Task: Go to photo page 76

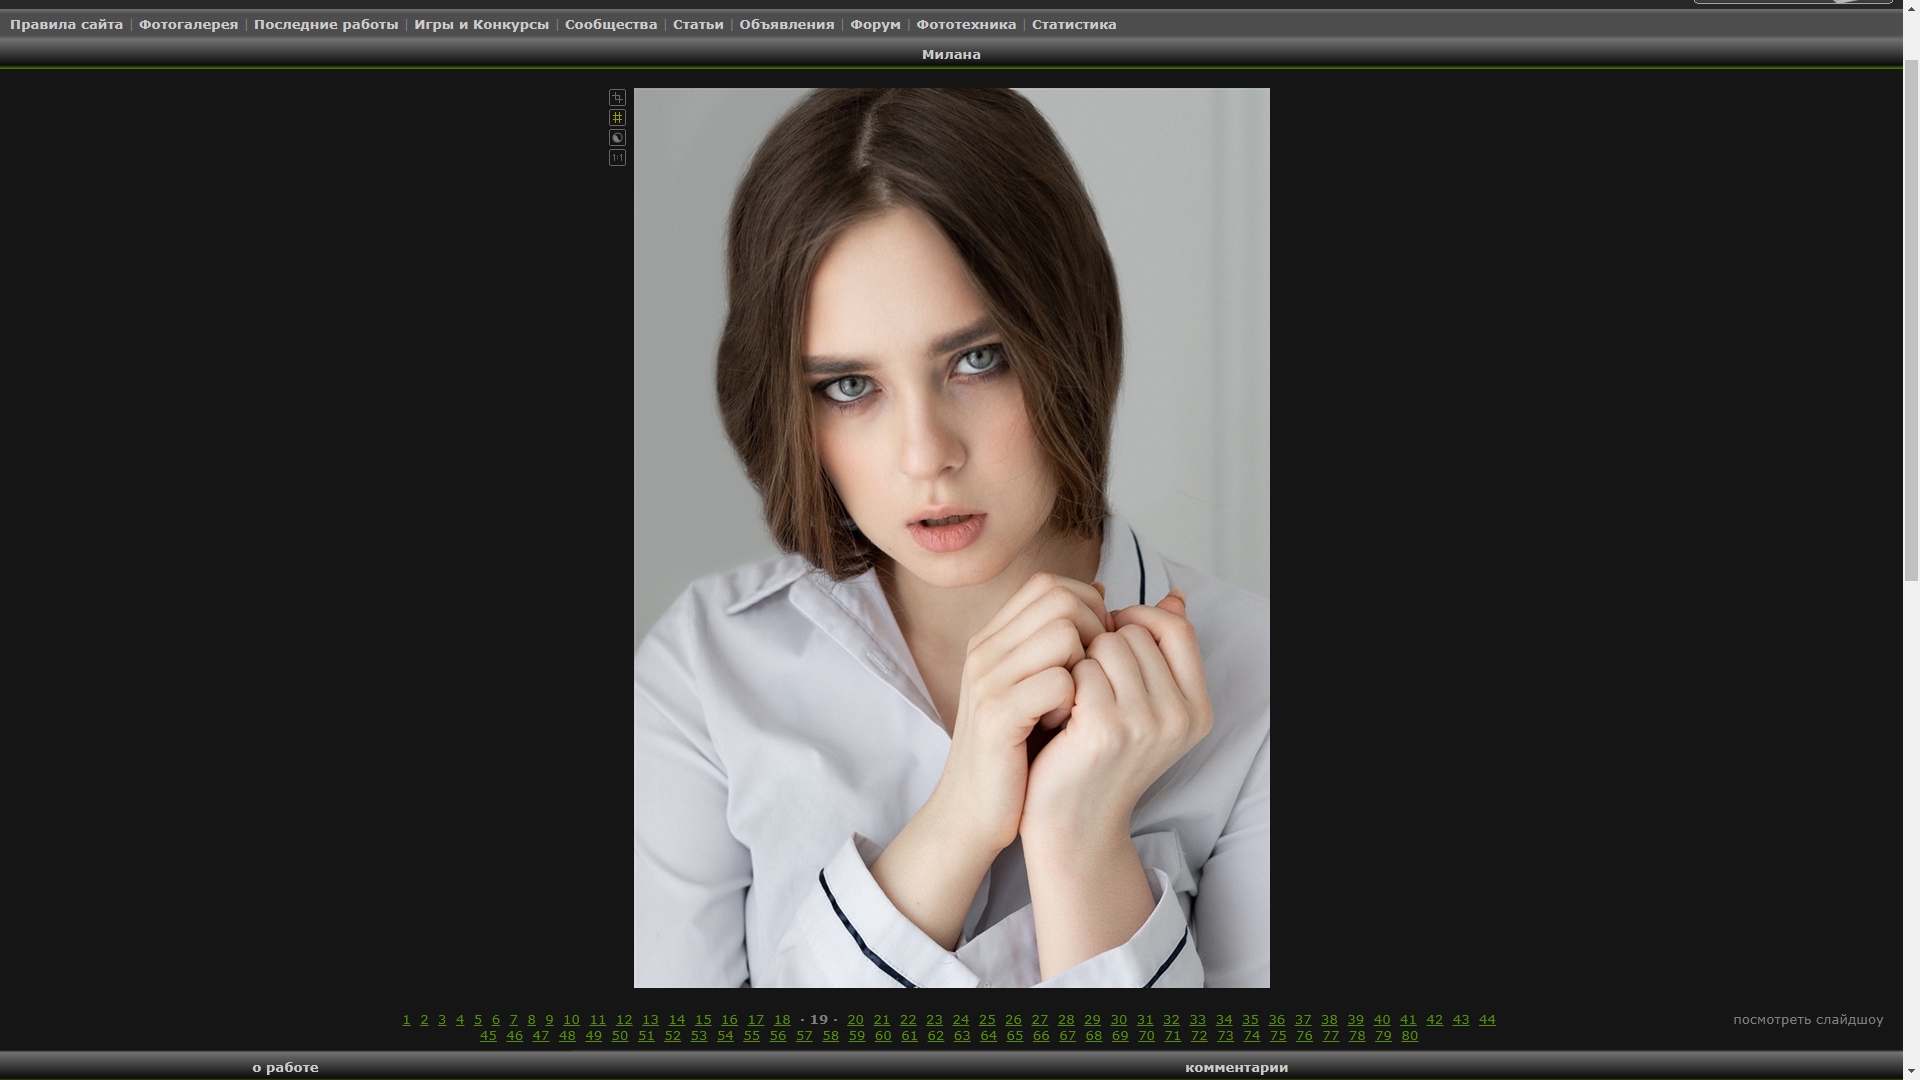Action: coord(1305,1035)
